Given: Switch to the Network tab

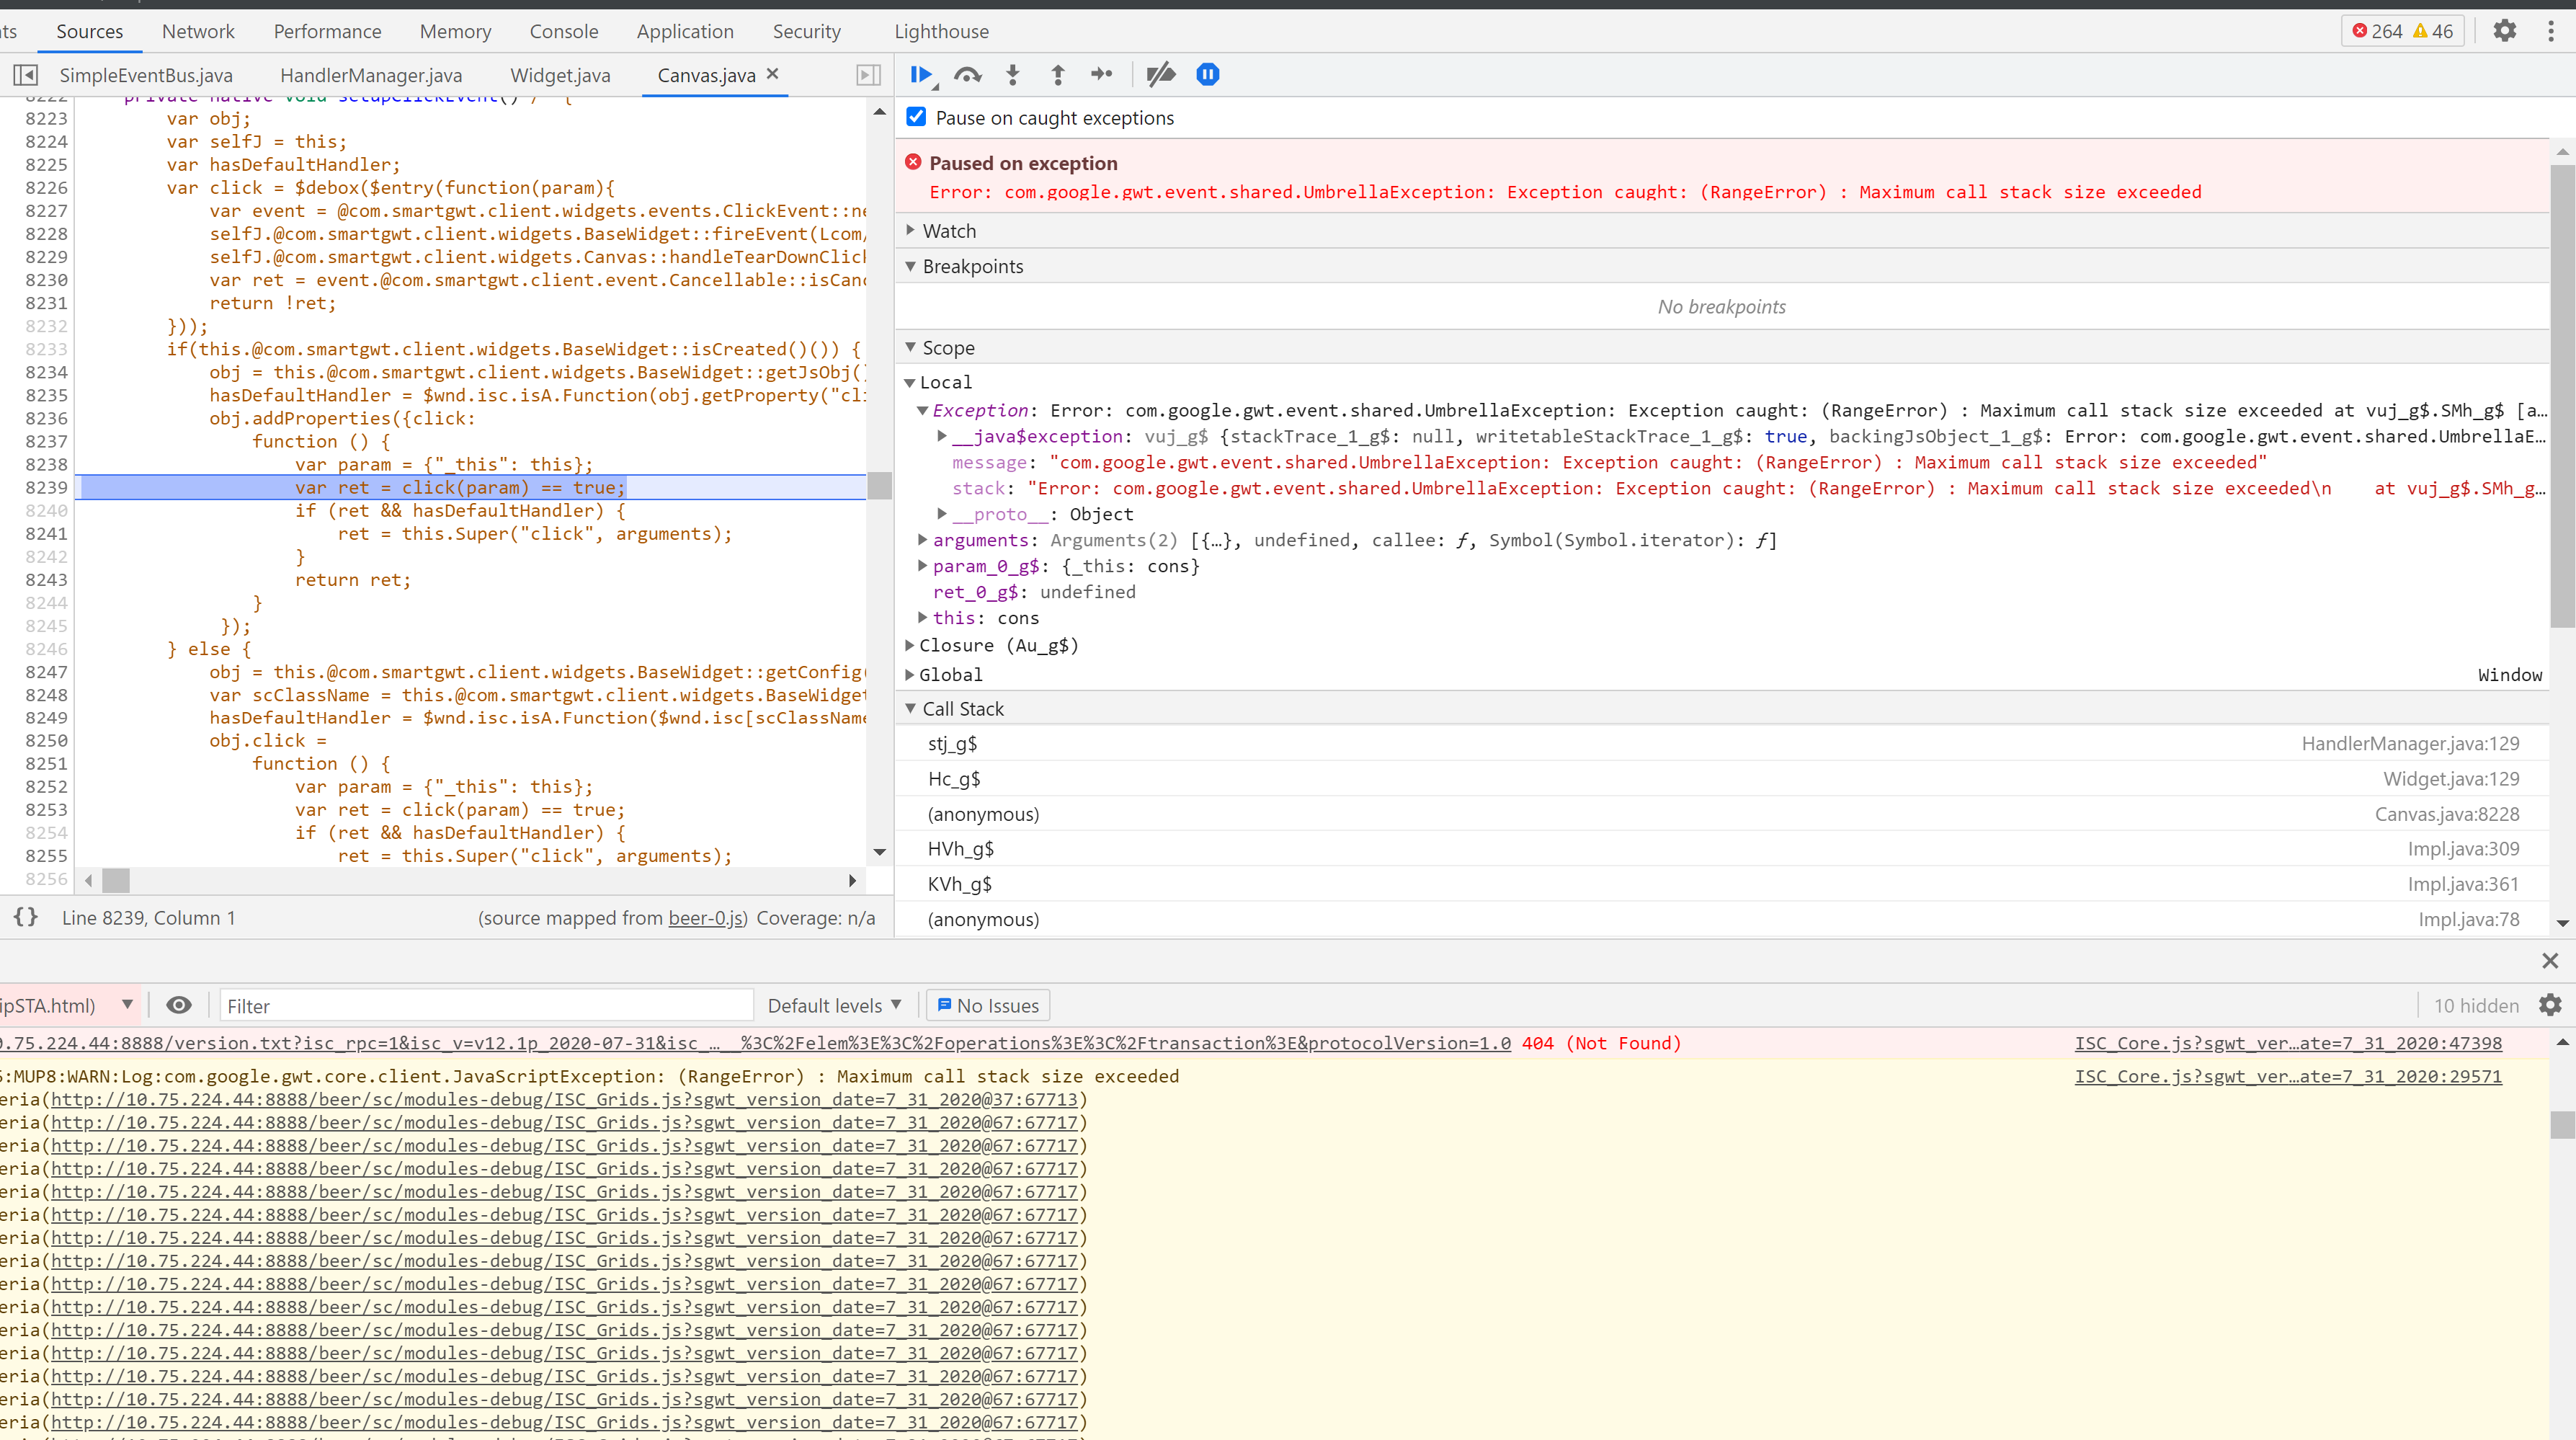Looking at the screenshot, I should pyautogui.click(x=198, y=31).
